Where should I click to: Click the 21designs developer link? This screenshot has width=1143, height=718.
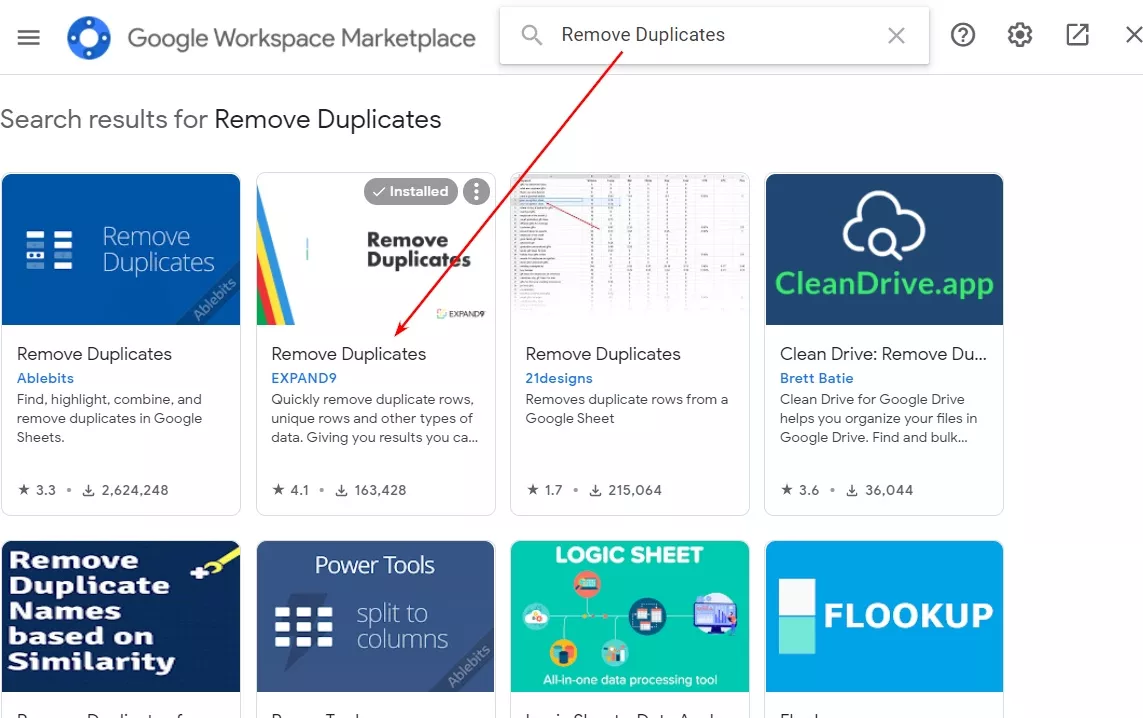click(559, 378)
